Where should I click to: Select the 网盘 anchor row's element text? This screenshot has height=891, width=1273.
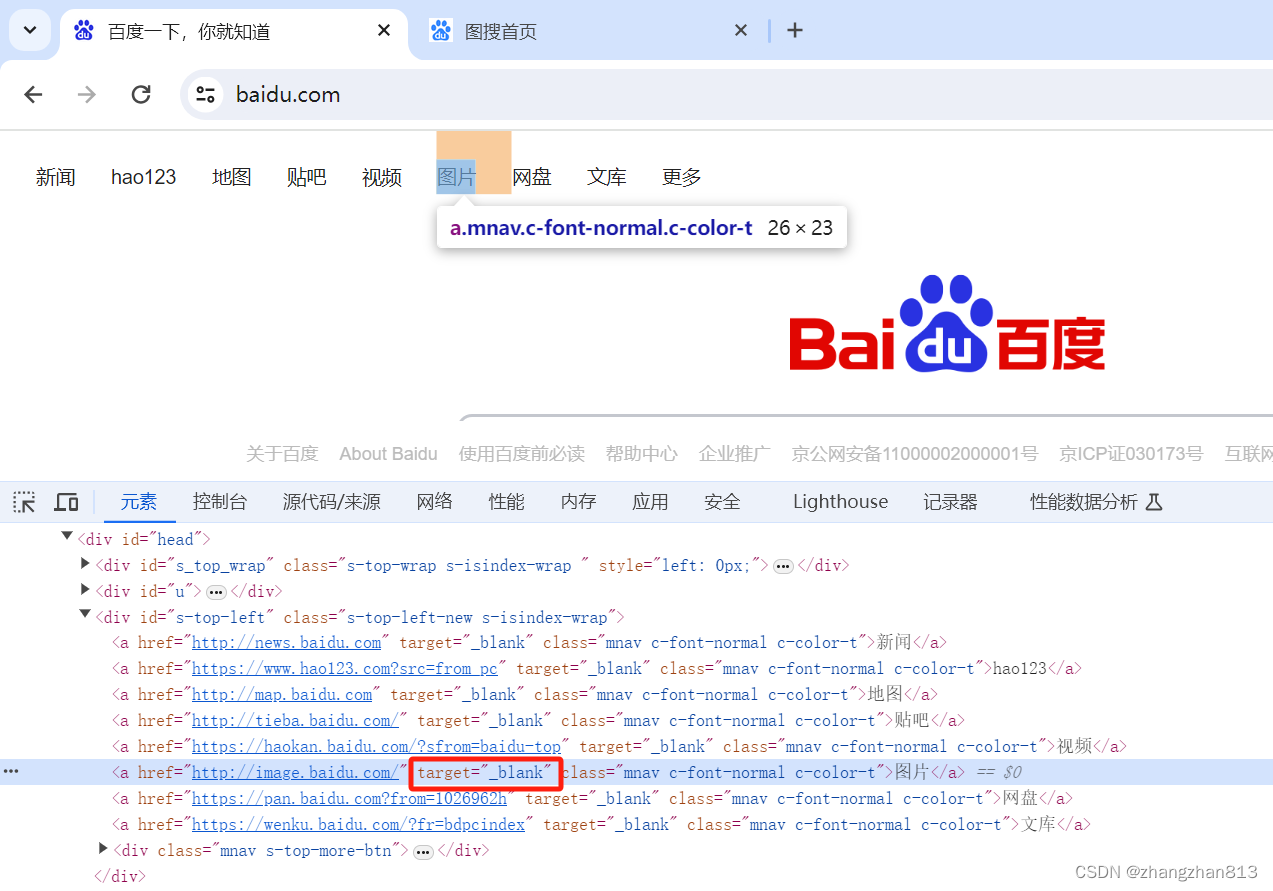pos(1020,799)
